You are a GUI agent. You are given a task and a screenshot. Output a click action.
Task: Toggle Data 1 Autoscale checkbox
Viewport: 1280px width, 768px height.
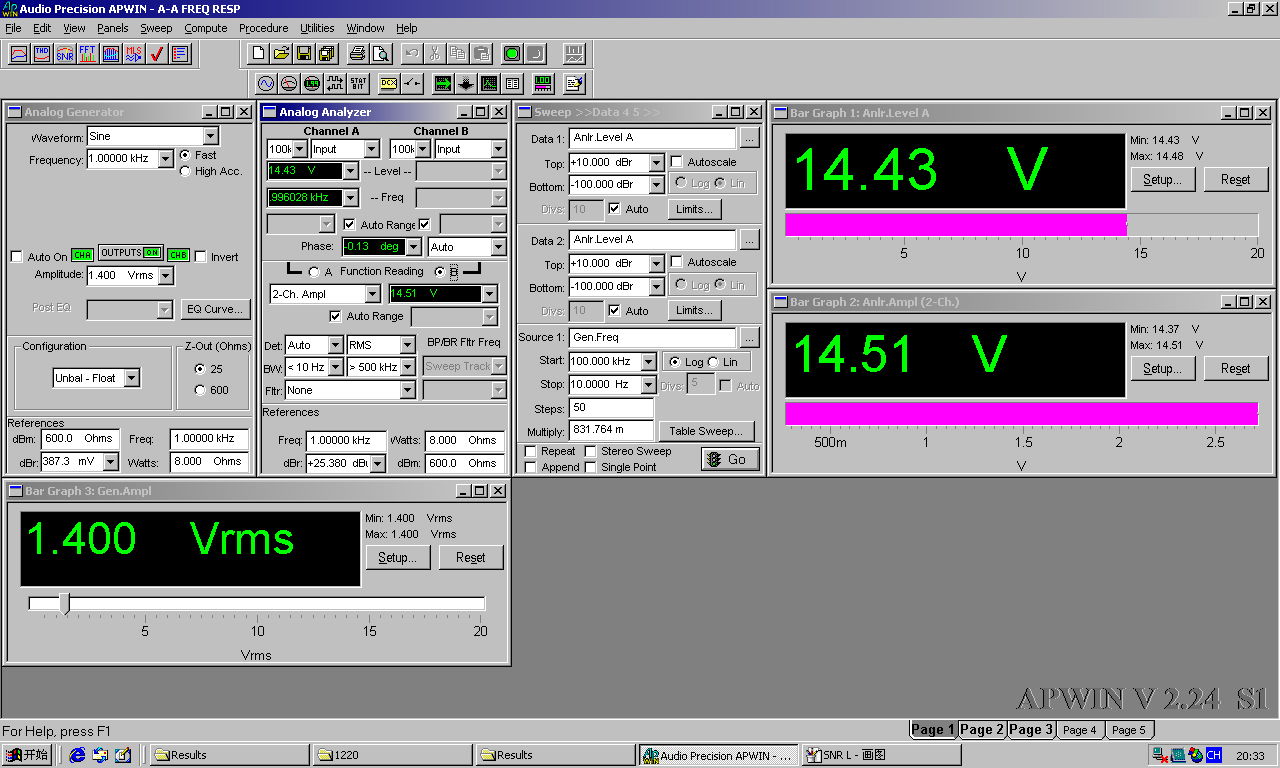tap(677, 161)
